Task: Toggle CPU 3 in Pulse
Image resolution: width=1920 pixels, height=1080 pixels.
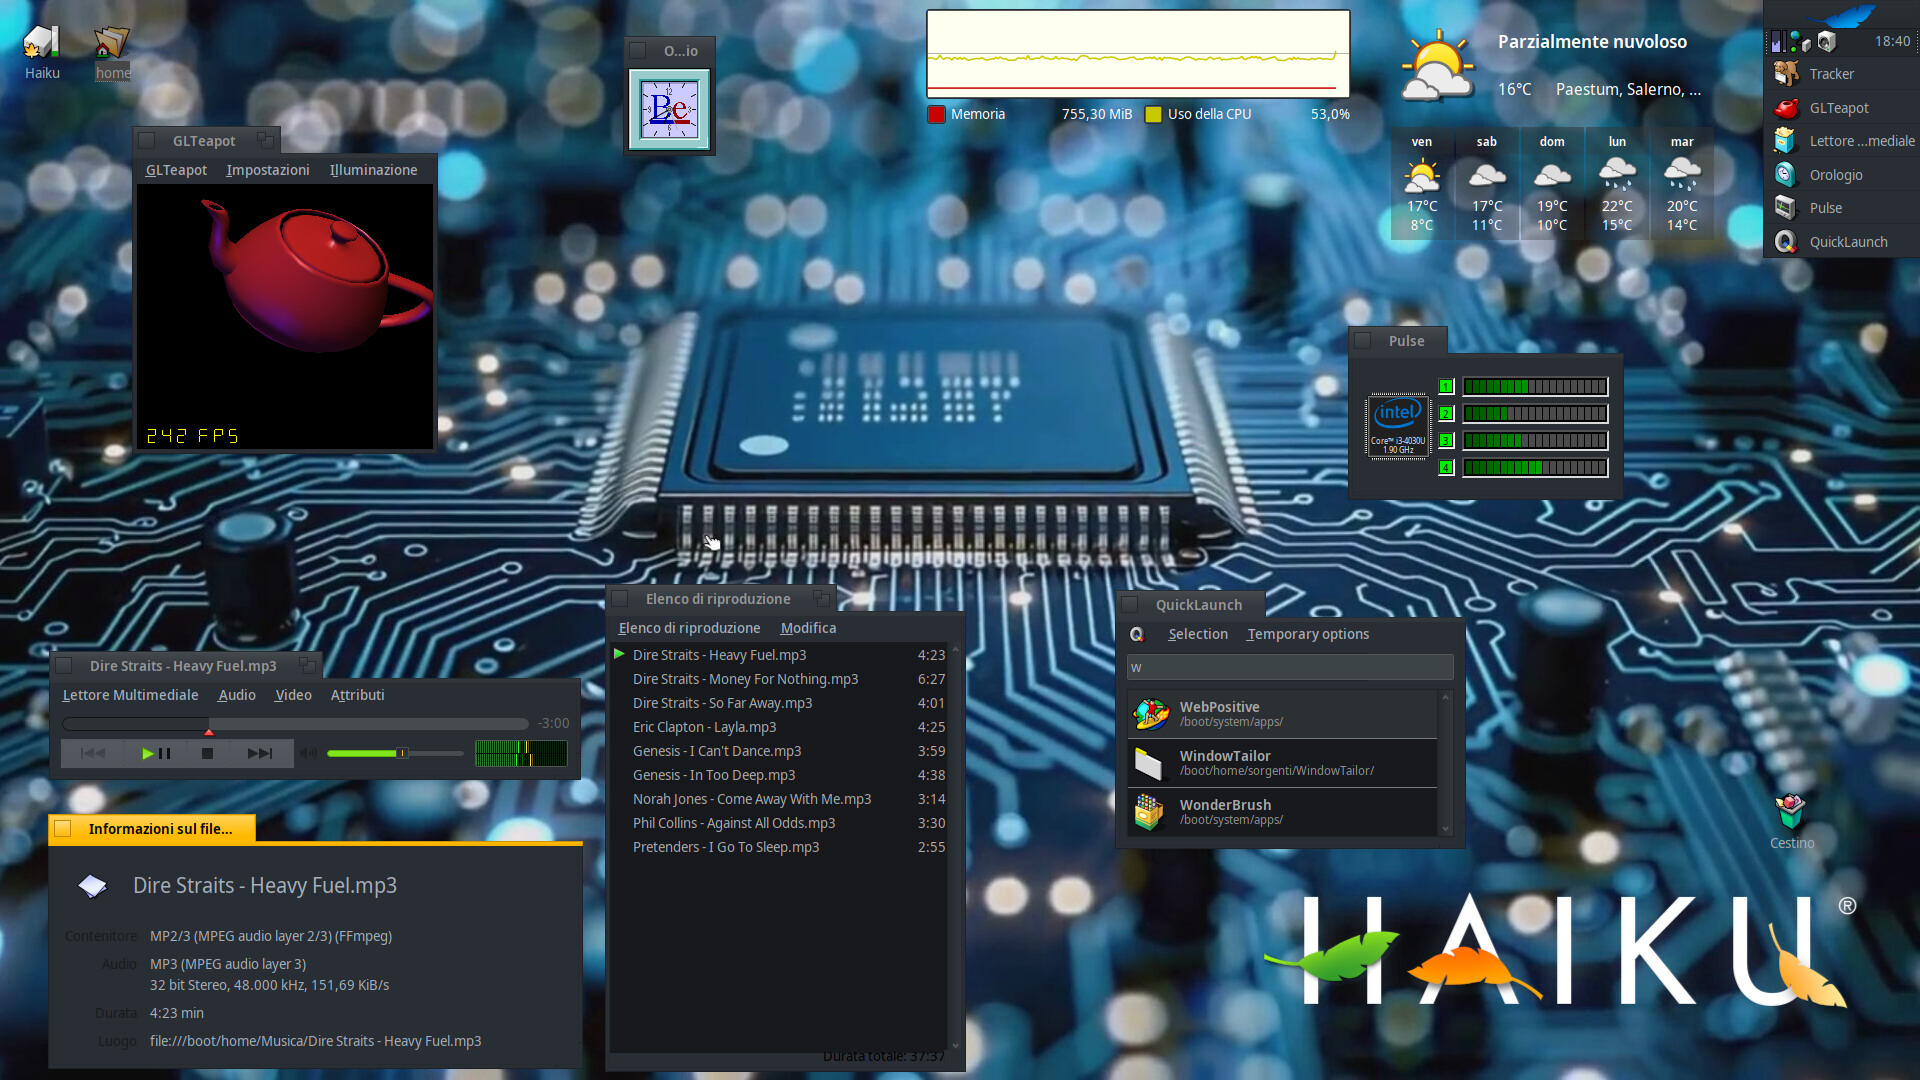Action: (1445, 440)
